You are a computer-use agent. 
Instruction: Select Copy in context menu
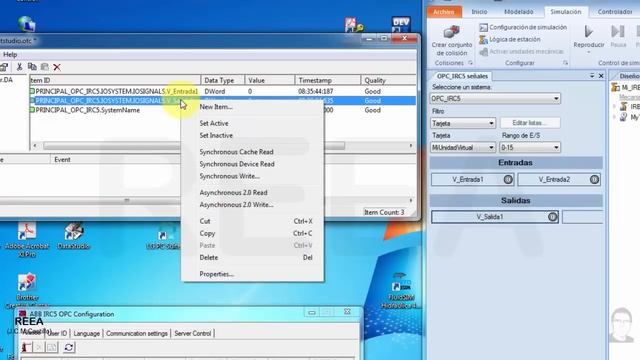click(x=252, y=233)
